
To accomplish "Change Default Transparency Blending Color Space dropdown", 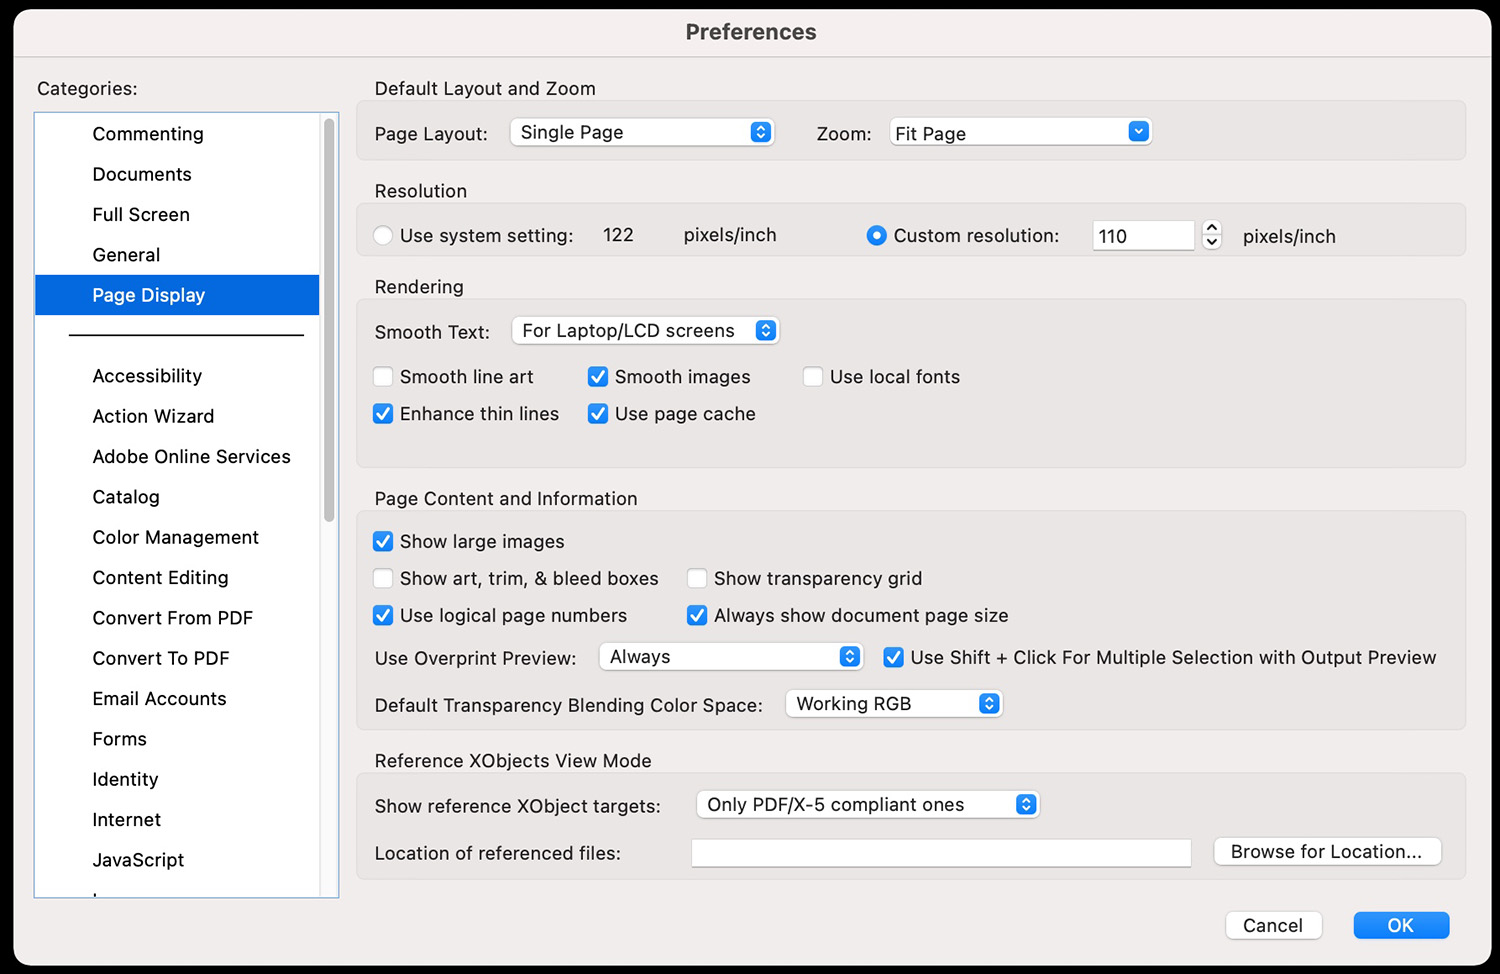I will click(x=893, y=704).
